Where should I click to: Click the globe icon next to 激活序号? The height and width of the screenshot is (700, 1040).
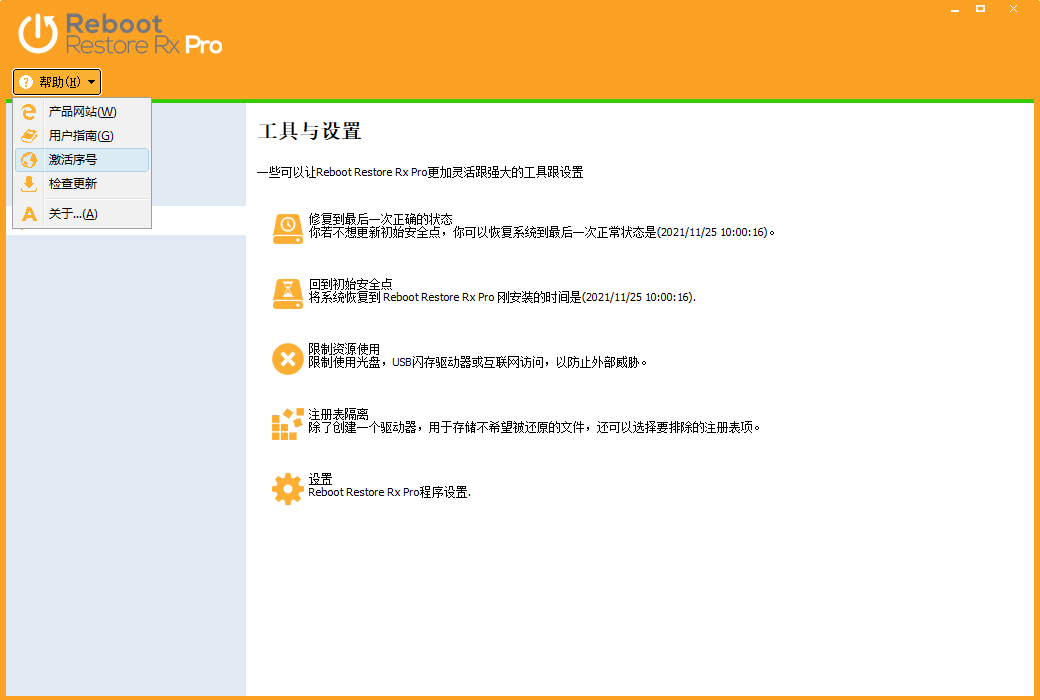coord(29,160)
